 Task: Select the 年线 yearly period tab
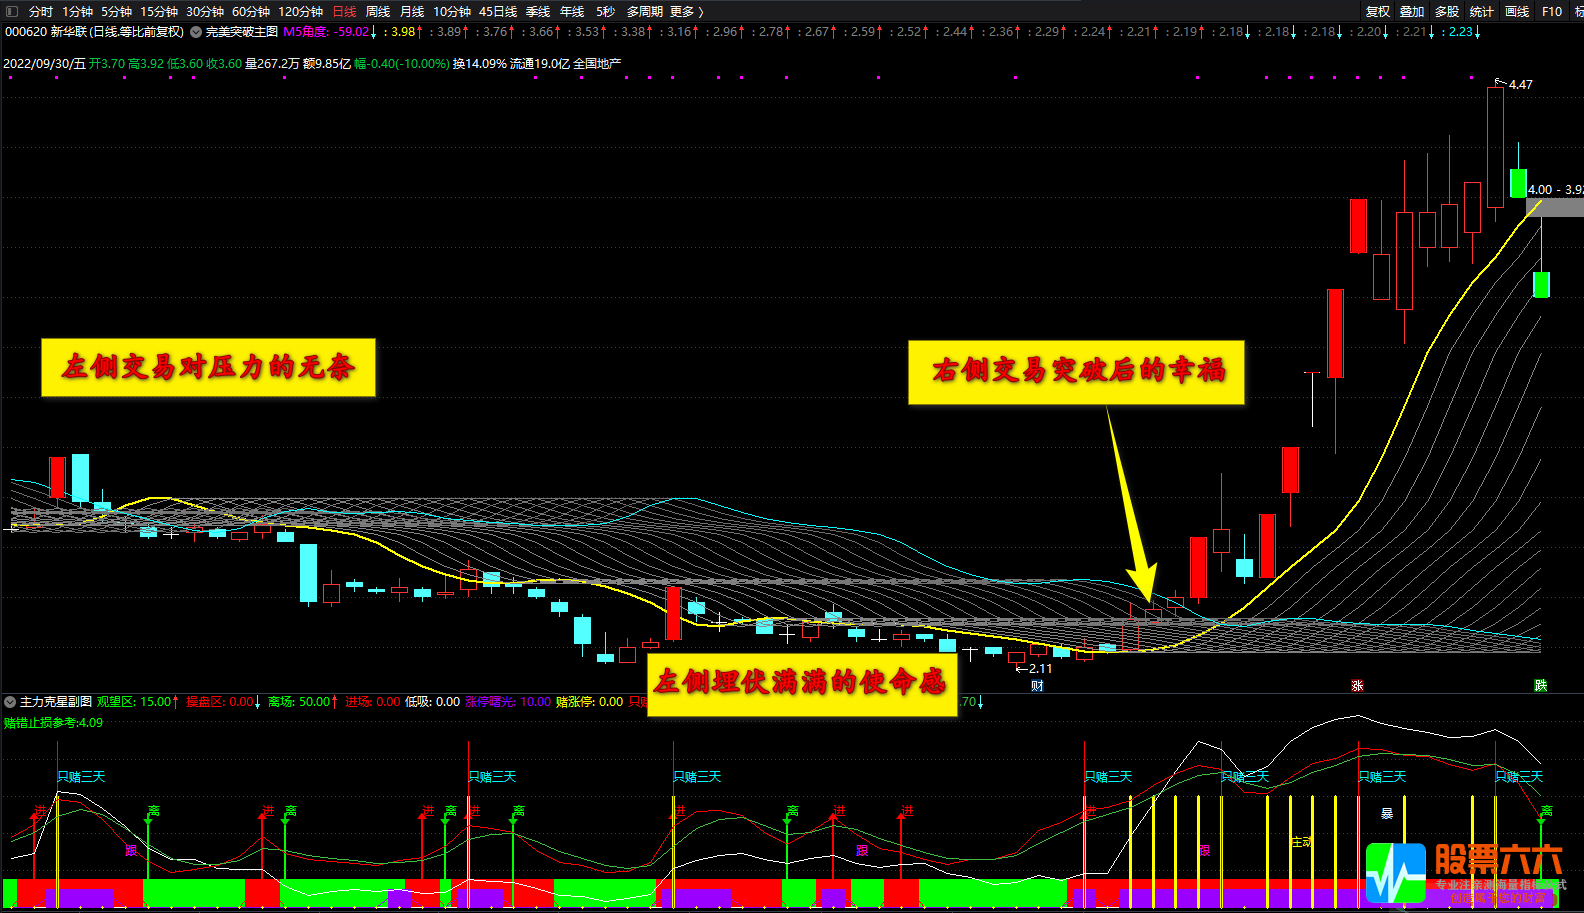click(572, 11)
